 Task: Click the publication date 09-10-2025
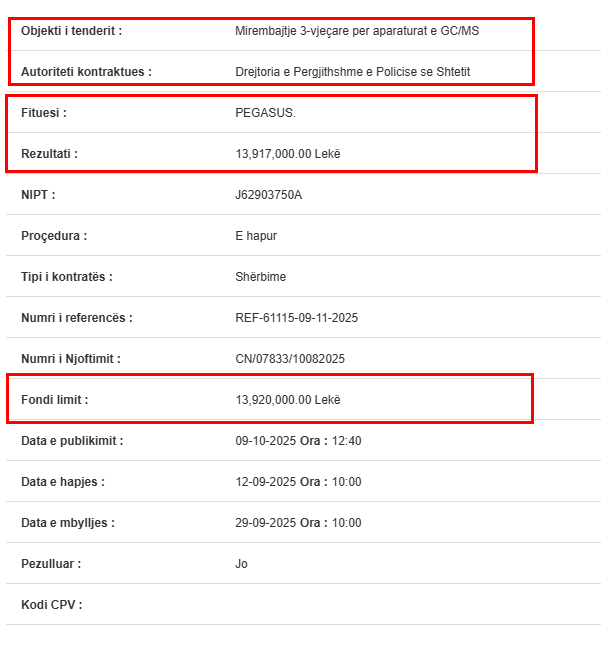click(x=264, y=441)
